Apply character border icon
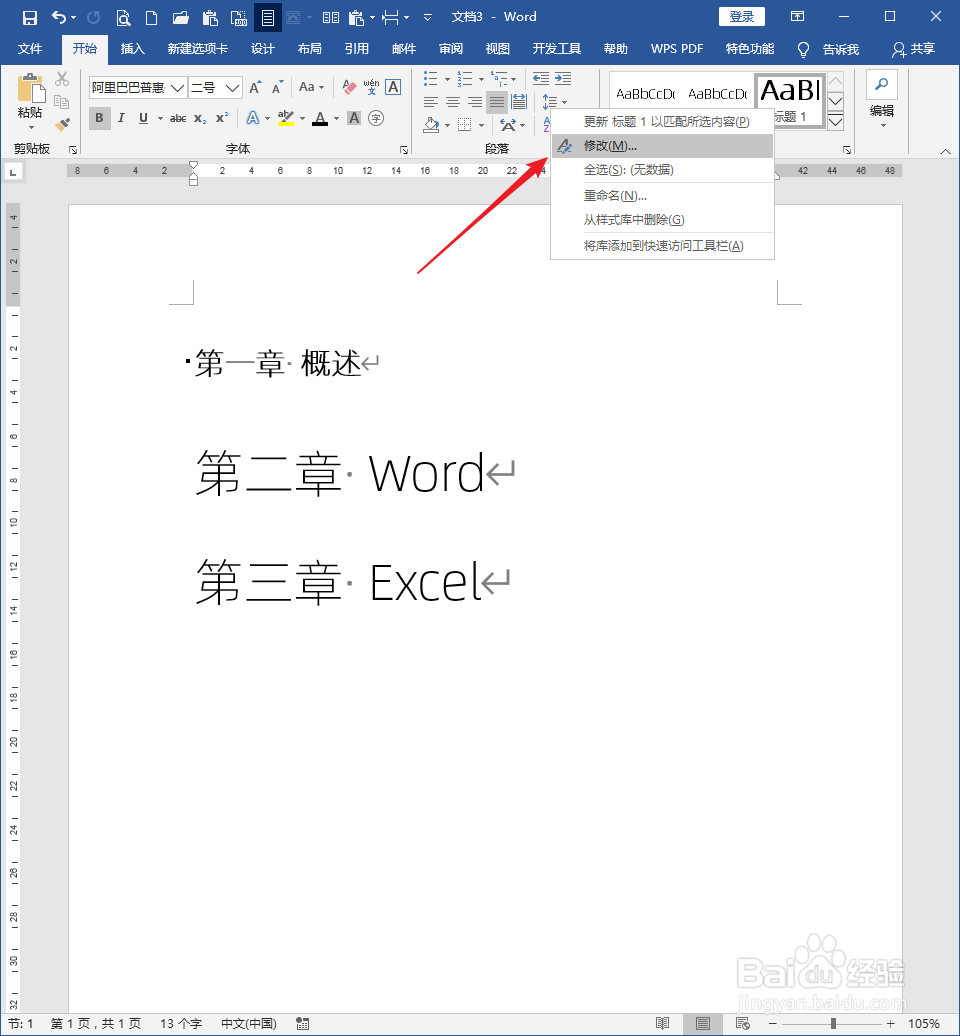The height and width of the screenshot is (1036, 960). [x=393, y=87]
